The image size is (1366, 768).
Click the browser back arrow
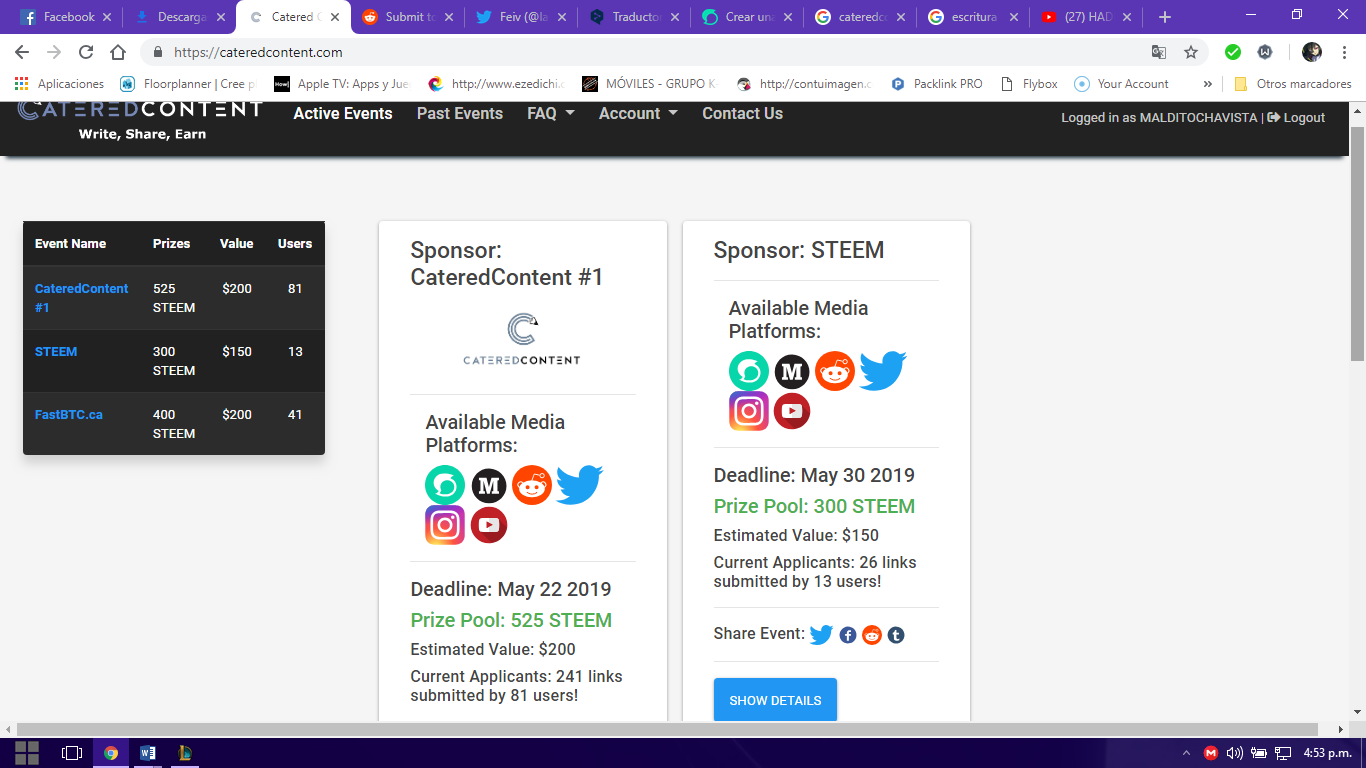[22, 52]
